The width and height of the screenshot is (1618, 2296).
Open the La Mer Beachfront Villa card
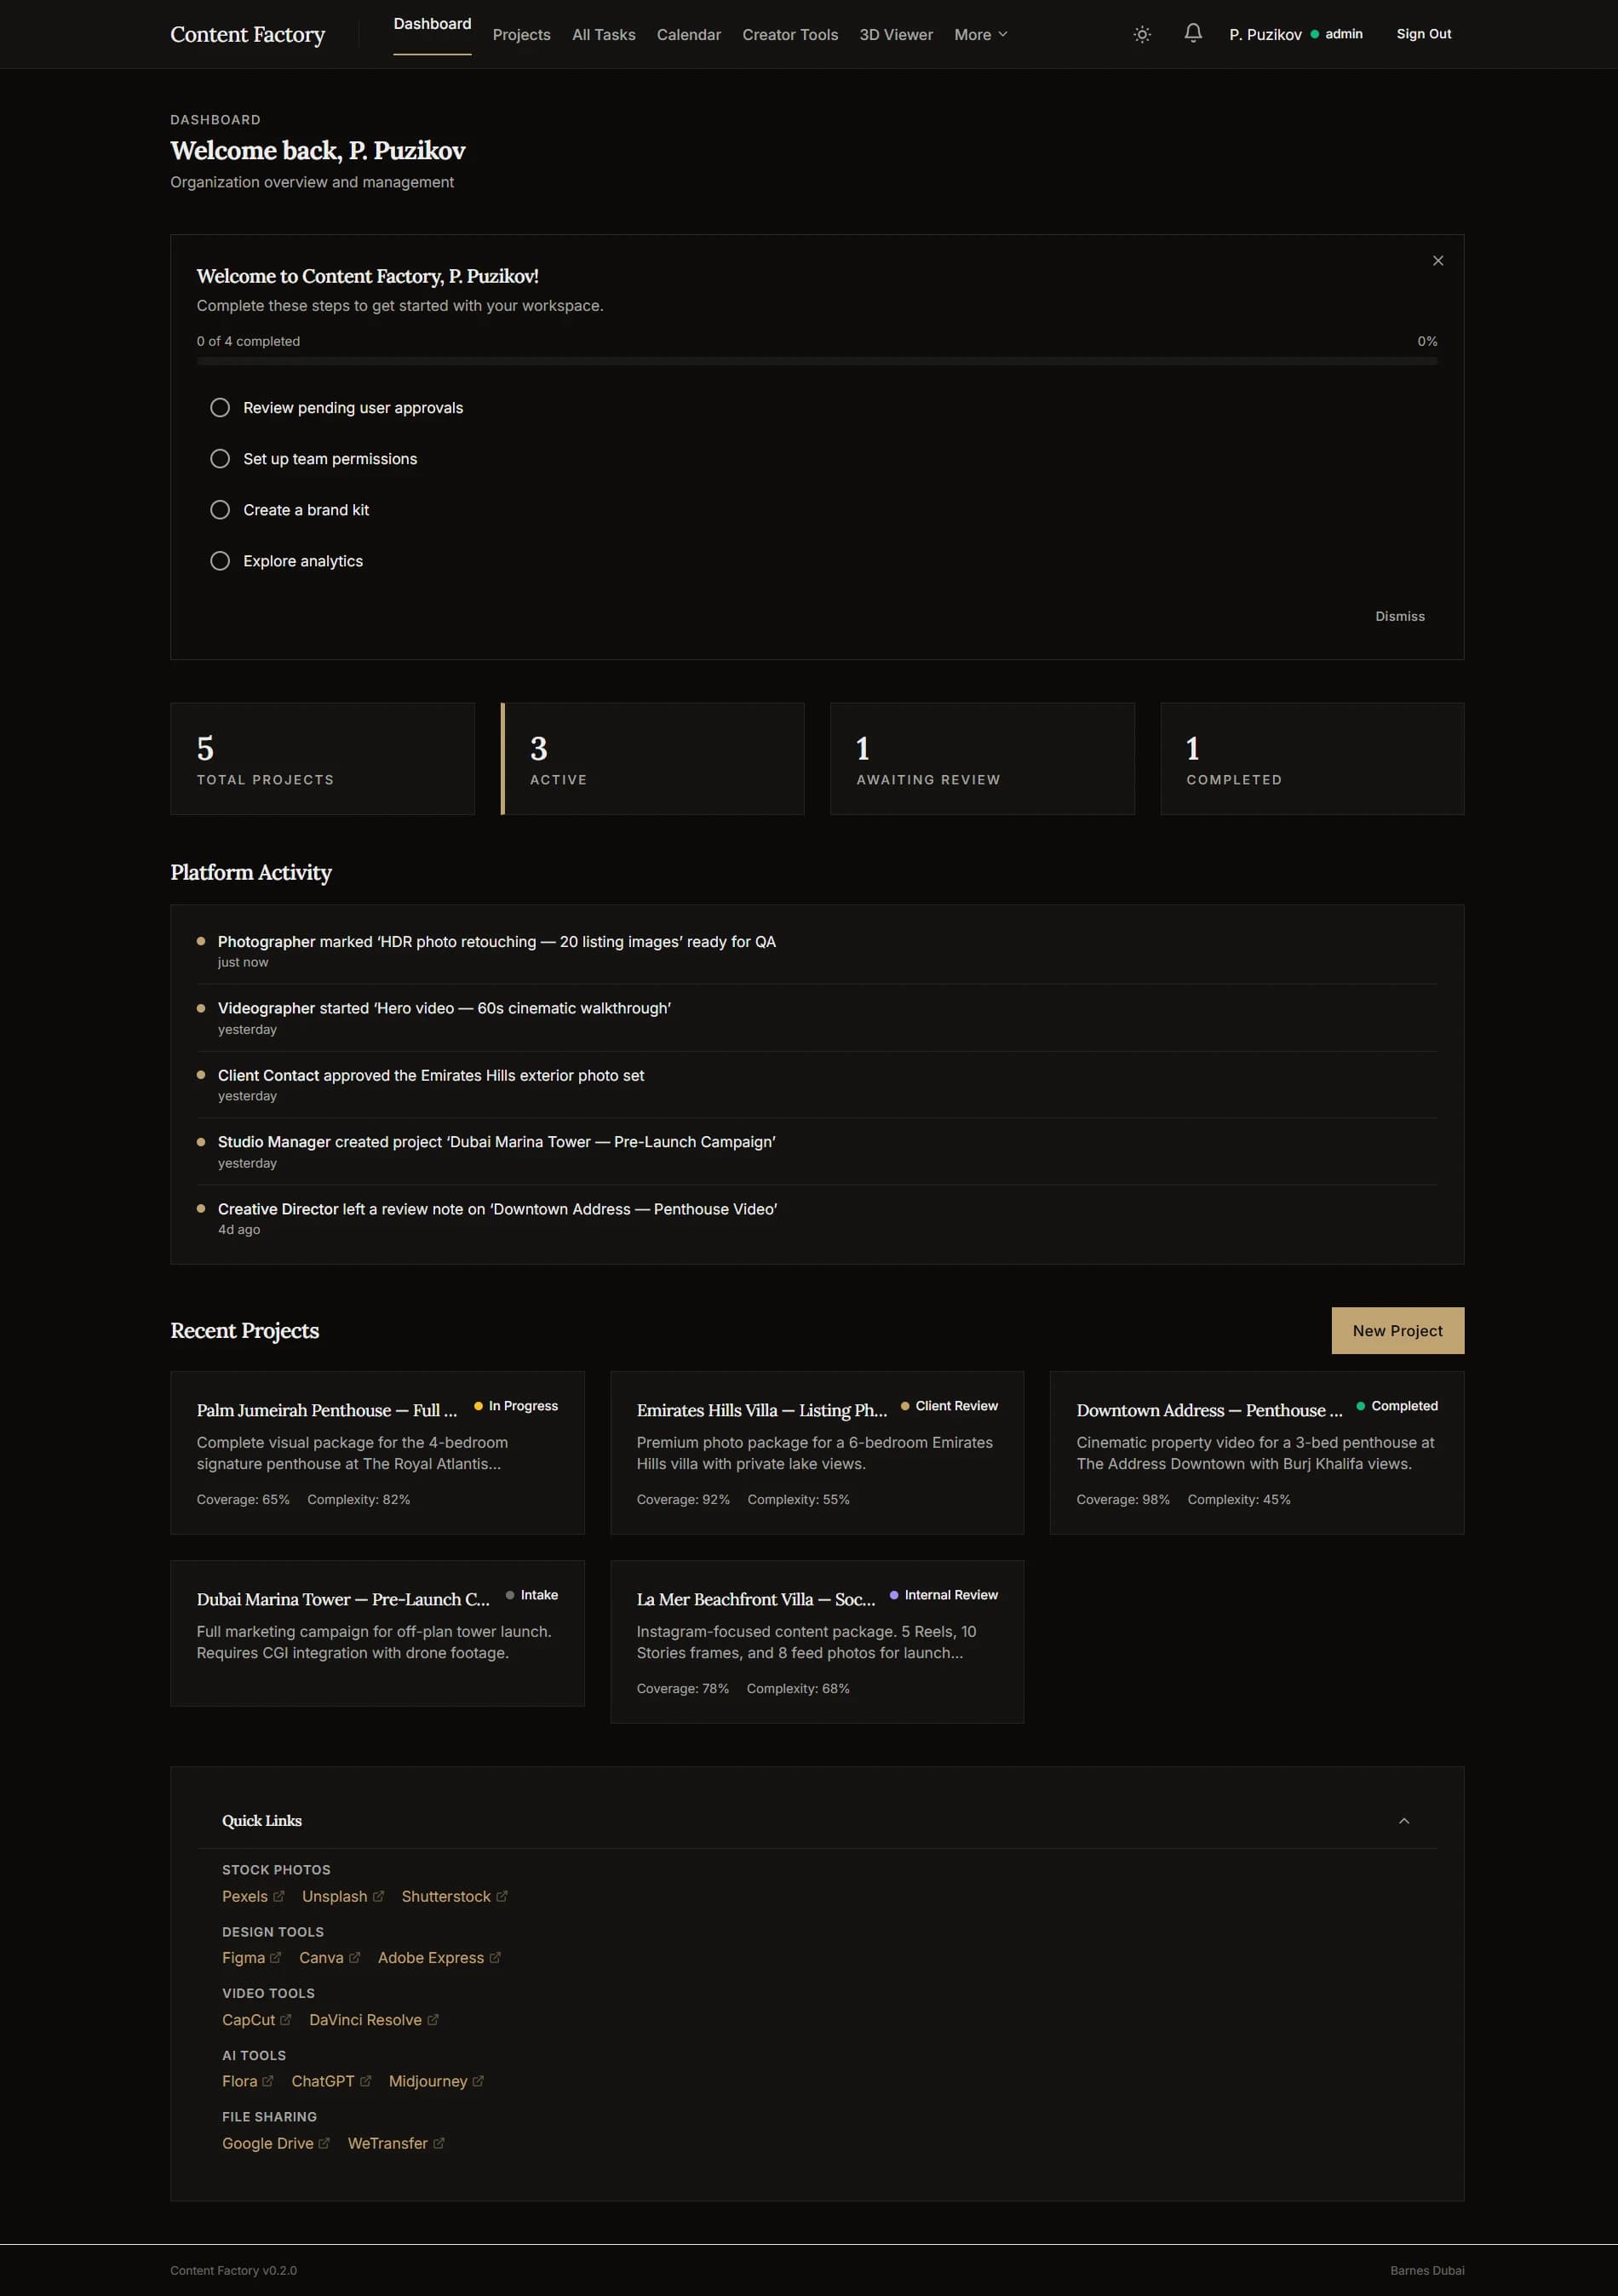pyautogui.click(x=817, y=1641)
